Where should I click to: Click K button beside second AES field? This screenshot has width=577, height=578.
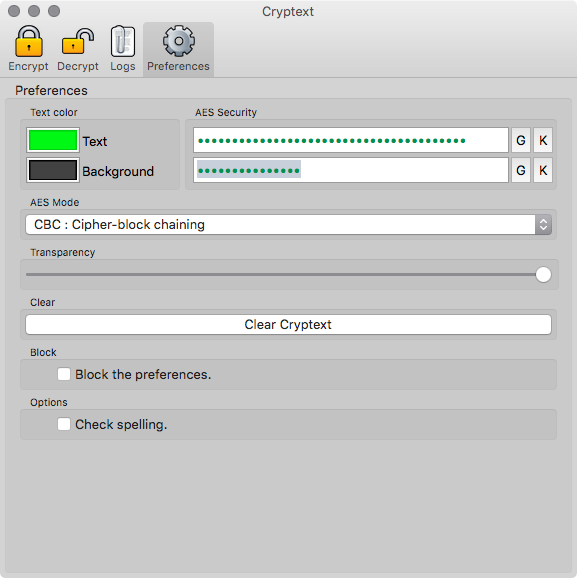click(543, 170)
